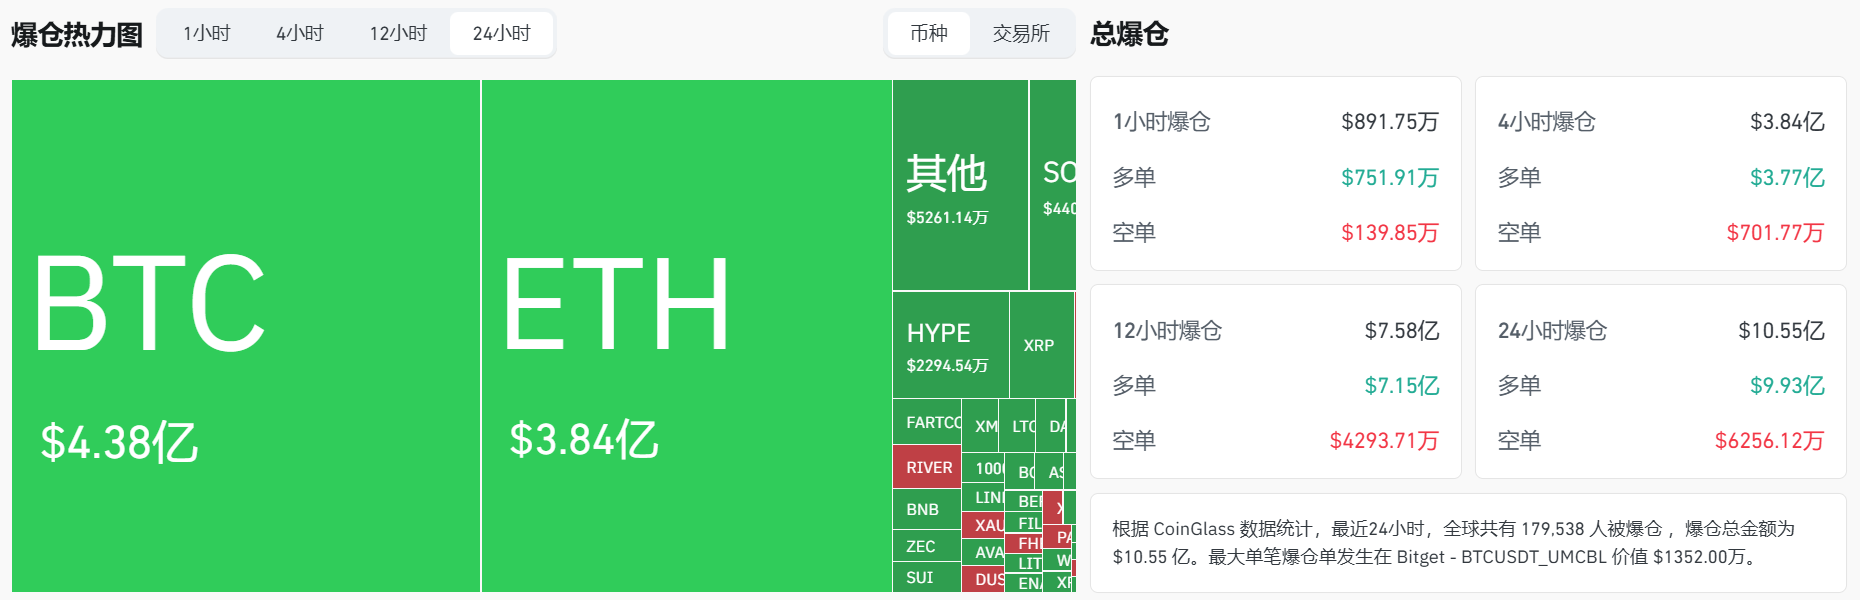The width and height of the screenshot is (1860, 600).
Task: Click the HYPE tile showing $2294.54万
Action: 950,346
